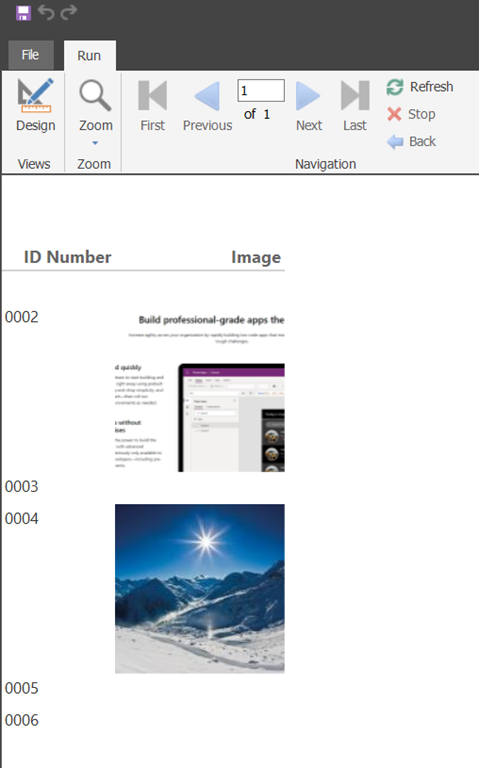Image resolution: width=479 pixels, height=768 pixels.
Task: Click the app screenshot image for 0002
Action: (200, 391)
